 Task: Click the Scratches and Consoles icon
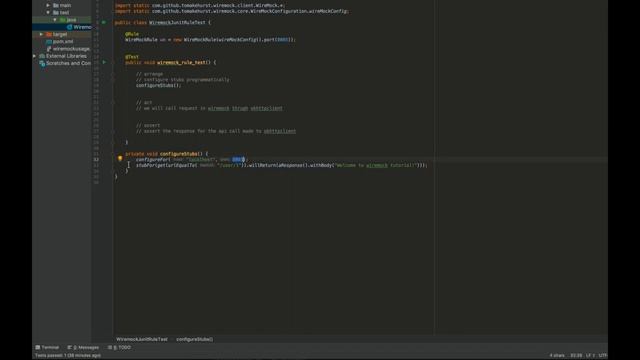click(42, 63)
